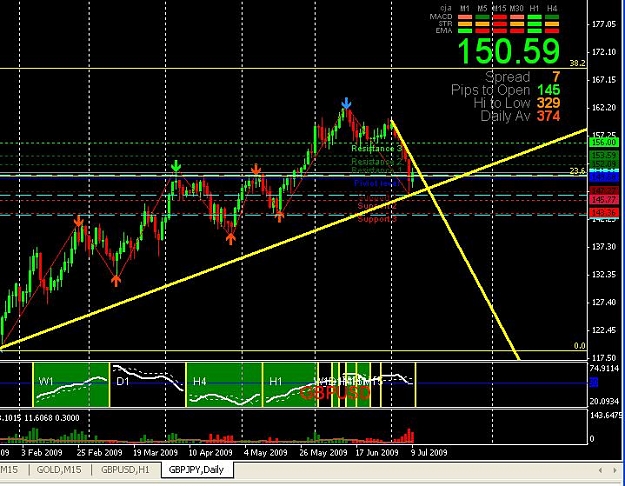The width and height of the screenshot is (625, 486).
Task: Click the 3 Feb 2009 date label
Action: [x=42, y=453]
